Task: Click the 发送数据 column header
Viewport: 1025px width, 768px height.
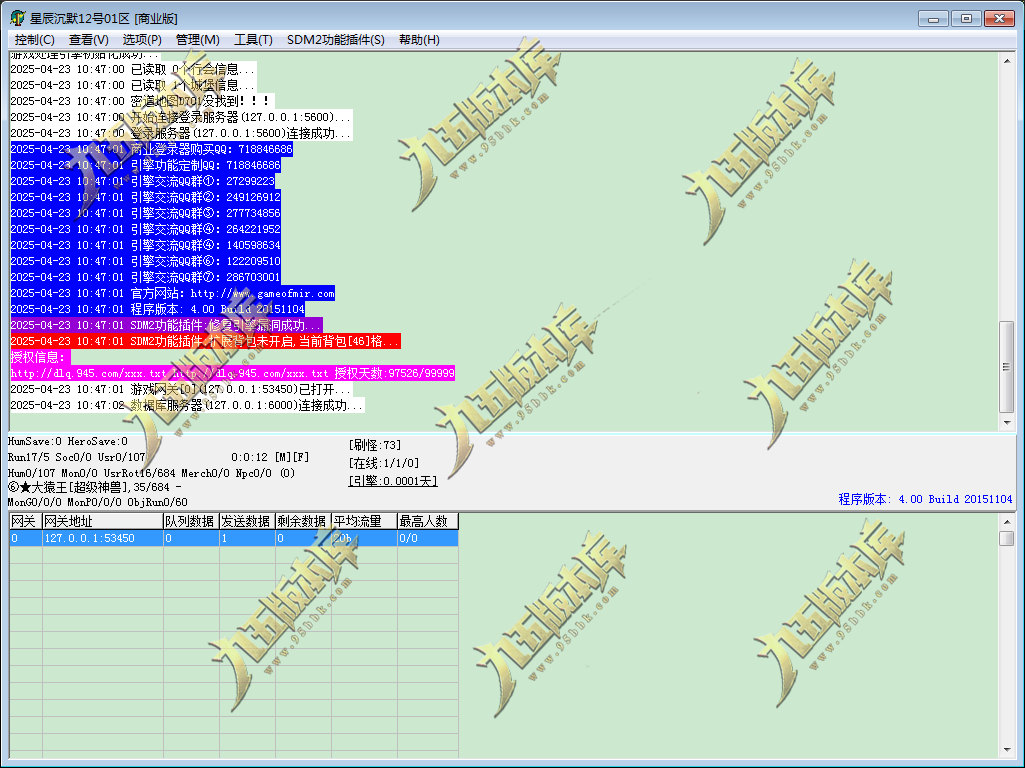Action: pos(246,521)
